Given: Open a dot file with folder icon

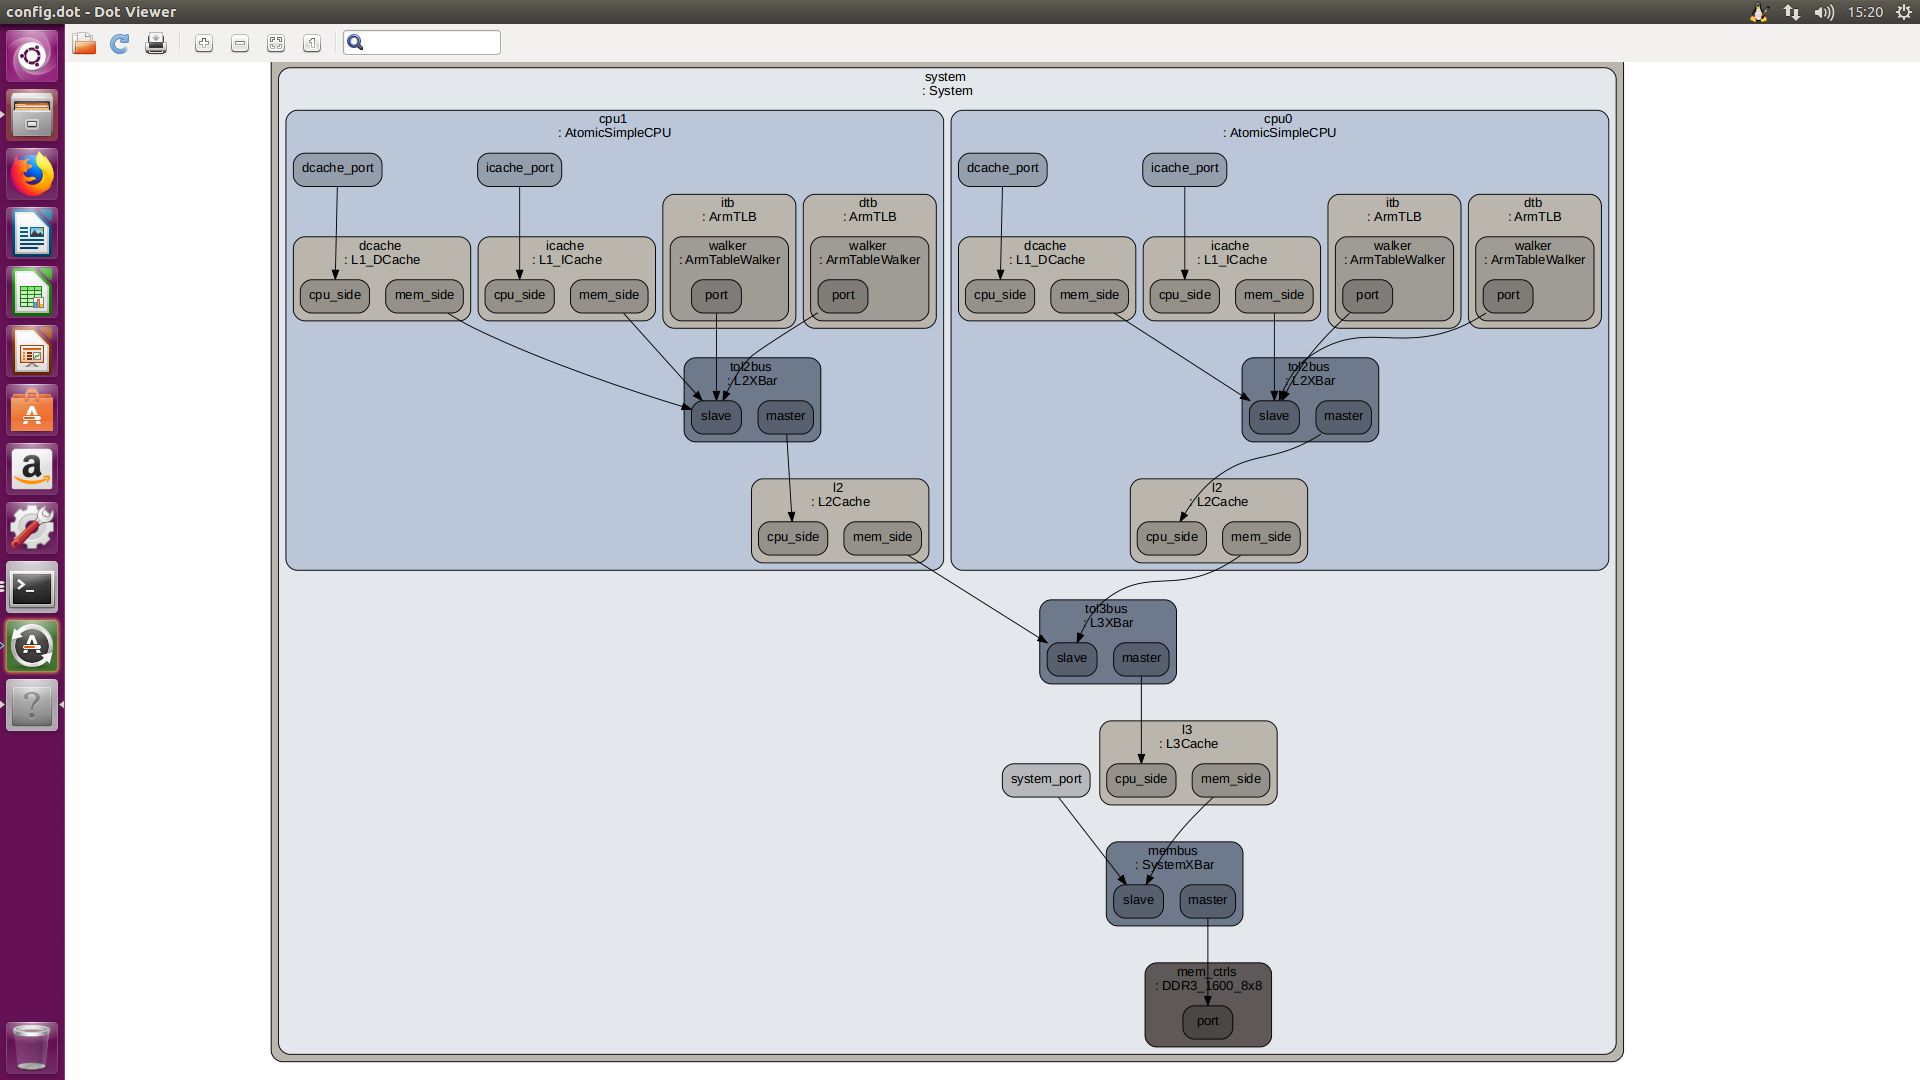Looking at the screenshot, I should 84,43.
